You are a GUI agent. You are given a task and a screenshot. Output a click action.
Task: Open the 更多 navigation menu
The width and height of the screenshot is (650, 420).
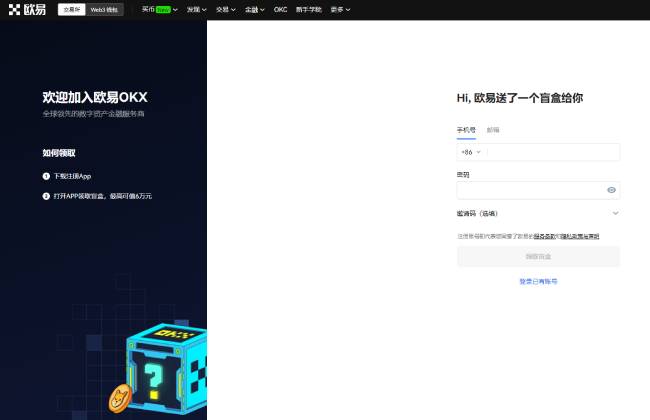pos(341,9)
